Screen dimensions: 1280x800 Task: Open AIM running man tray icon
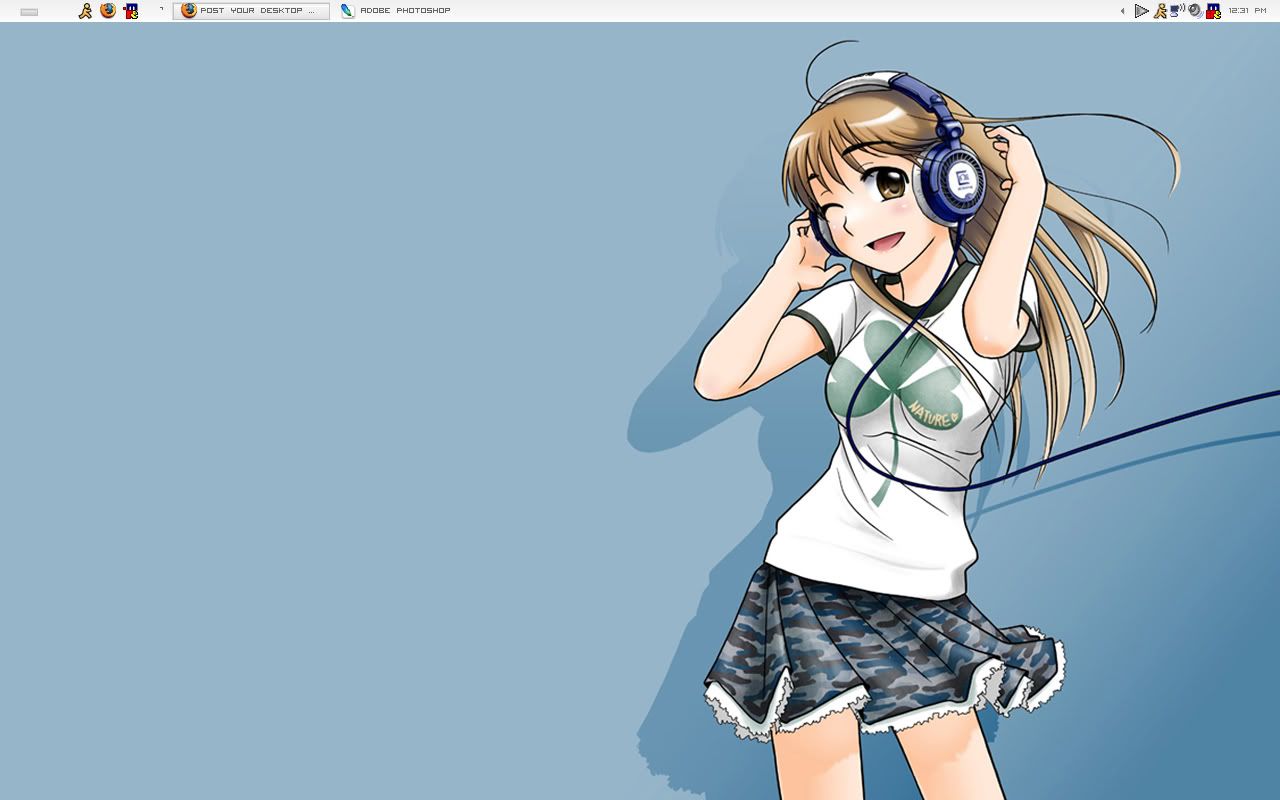click(1160, 11)
